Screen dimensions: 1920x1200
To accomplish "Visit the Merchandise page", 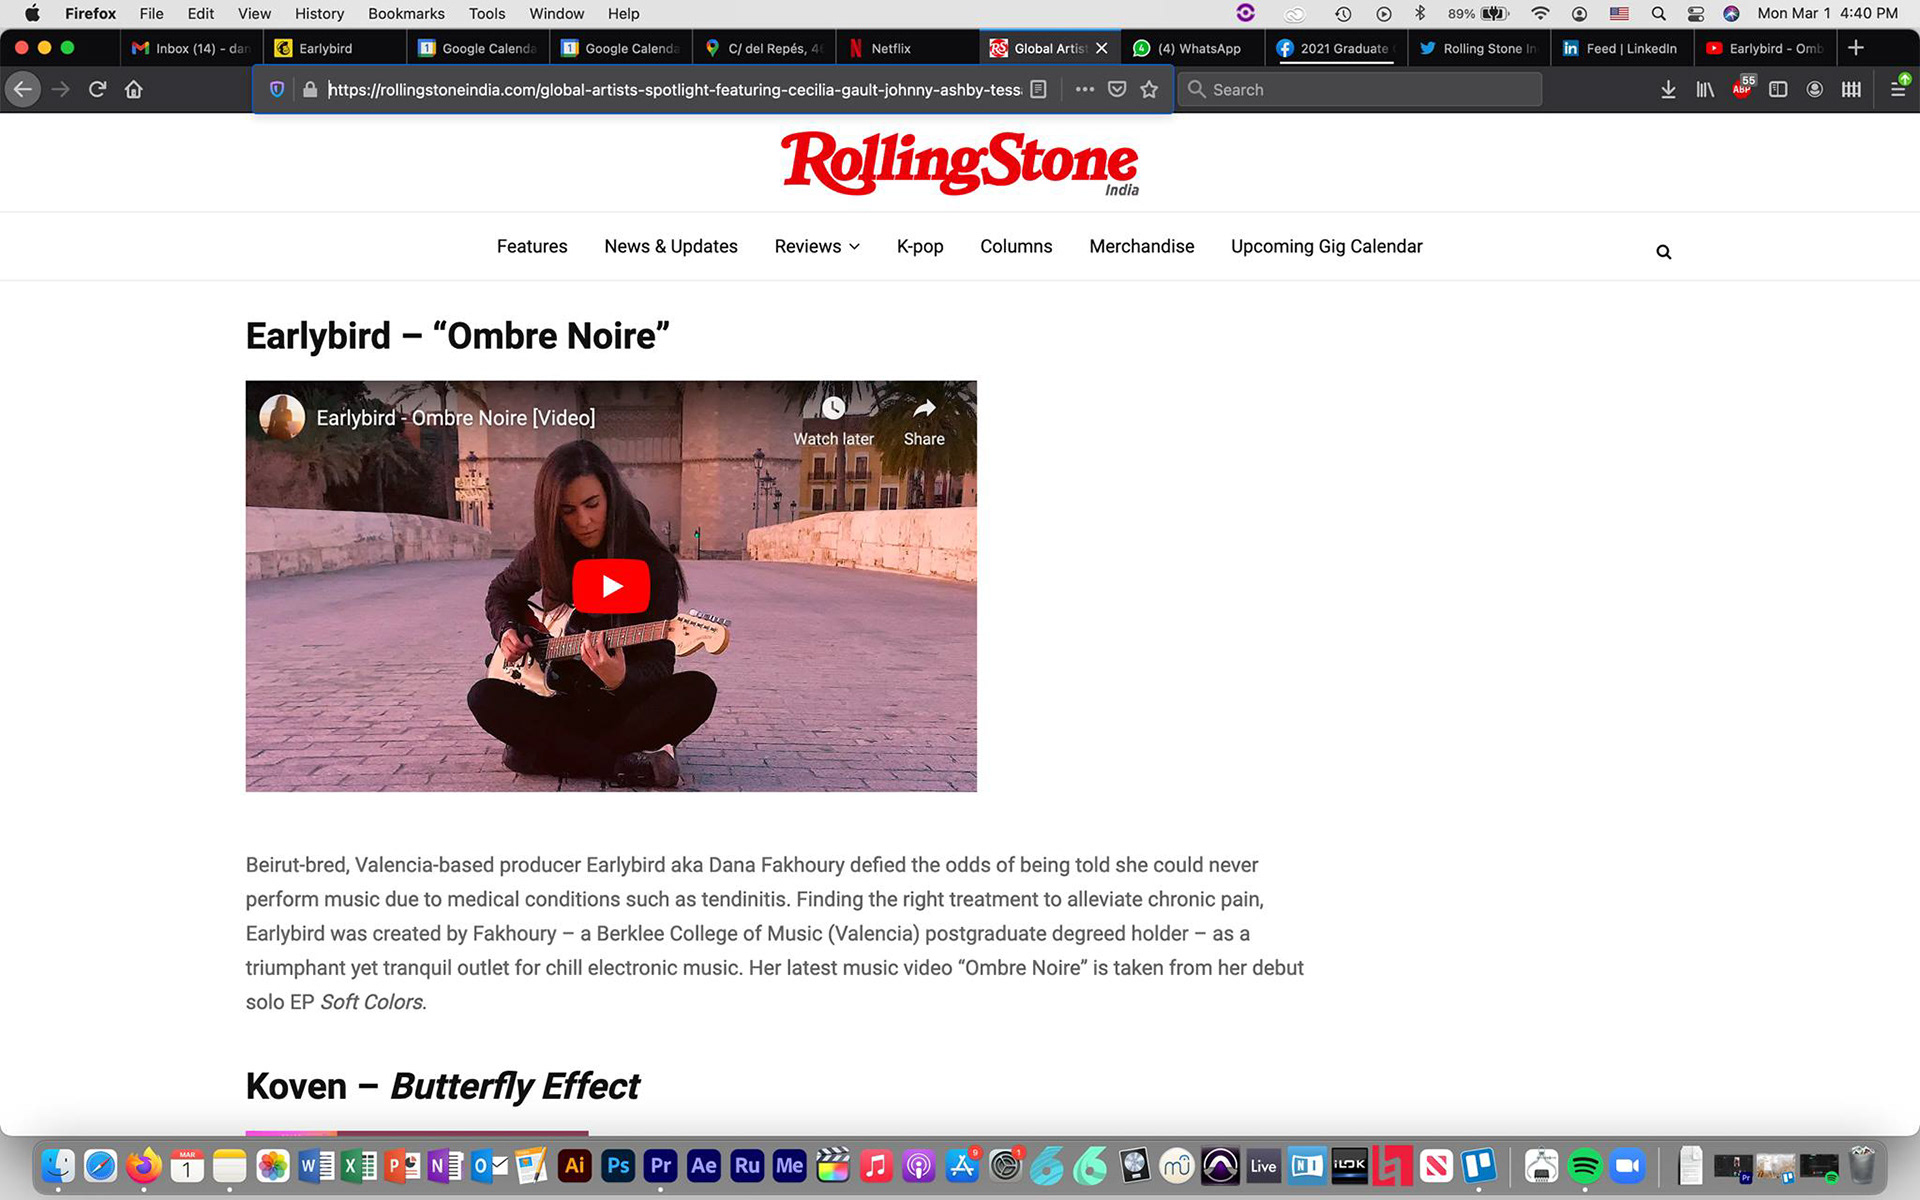I will click(x=1142, y=246).
